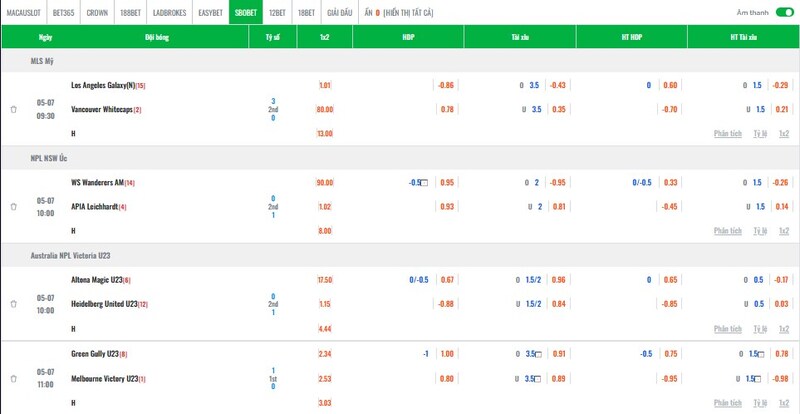The image size is (800, 414).
Task: Click the 2.34 odds for Green Gully U23
Action: pyautogui.click(x=325, y=354)
